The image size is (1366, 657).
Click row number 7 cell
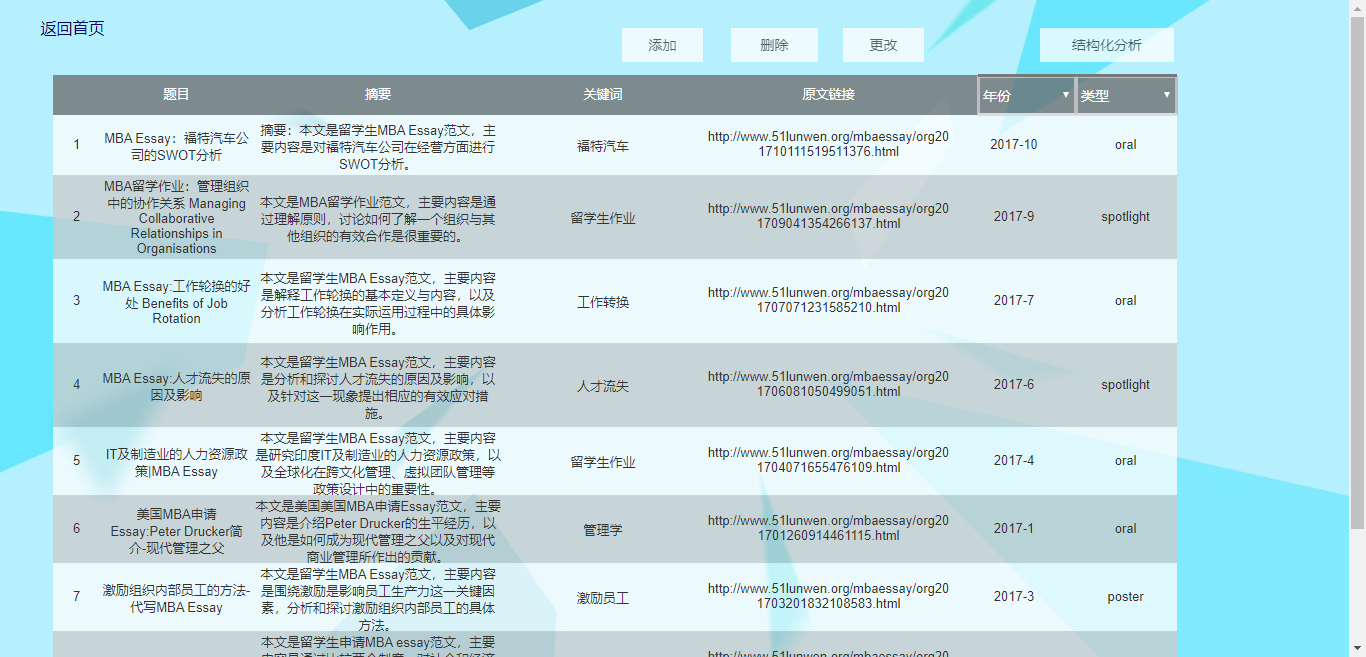[76, 597]
